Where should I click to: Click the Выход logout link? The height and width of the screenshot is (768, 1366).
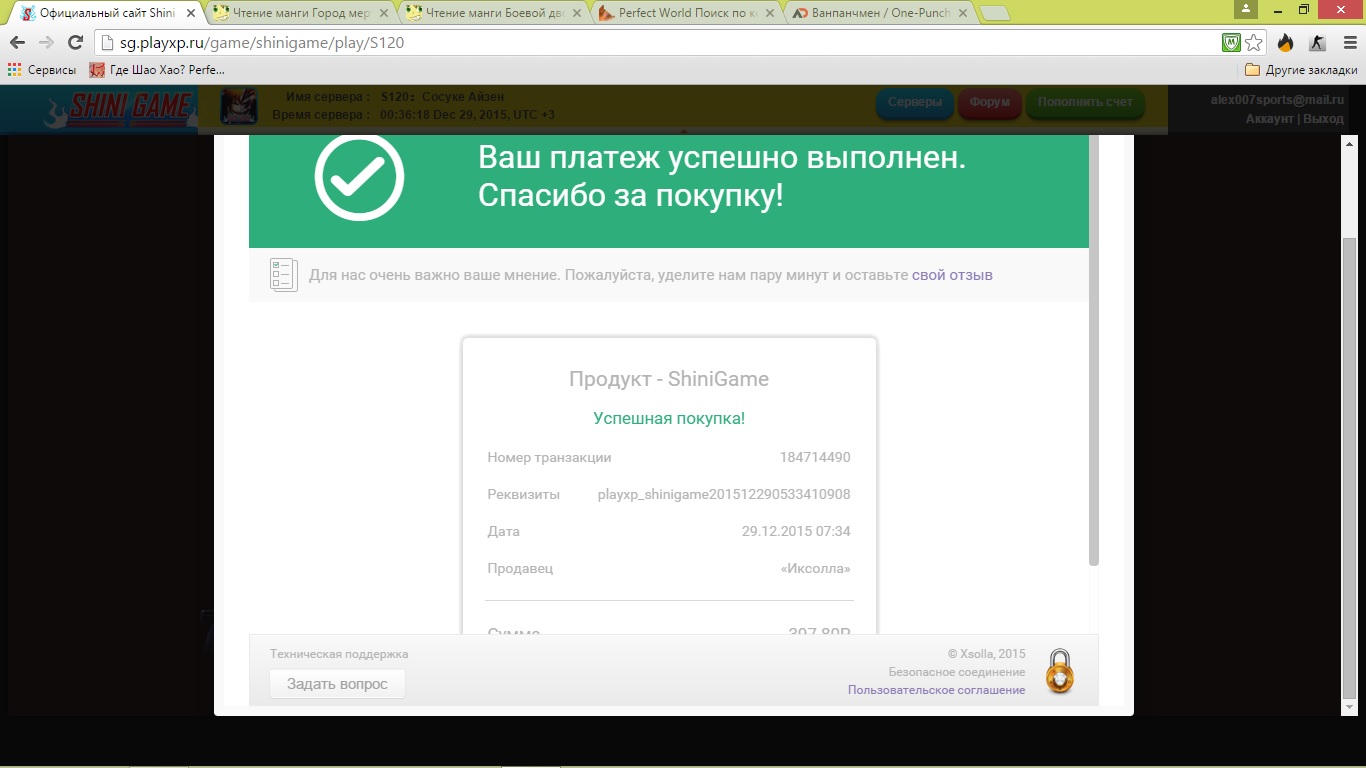coord(1324,119)
